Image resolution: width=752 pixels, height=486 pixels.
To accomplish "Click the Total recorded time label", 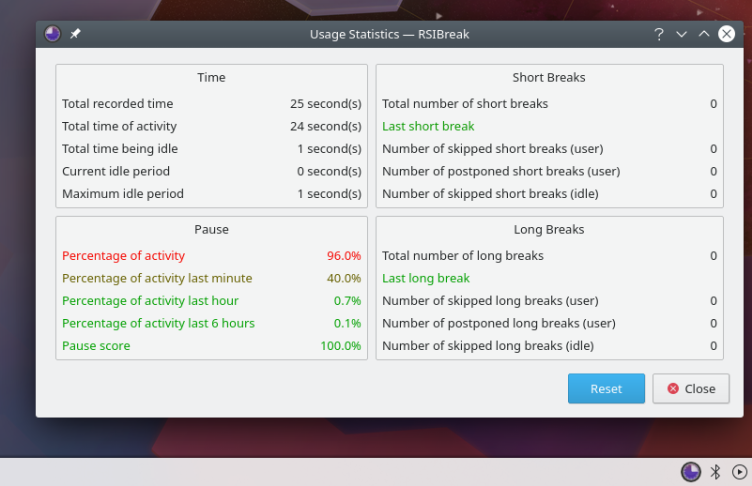I will [117, 103].
